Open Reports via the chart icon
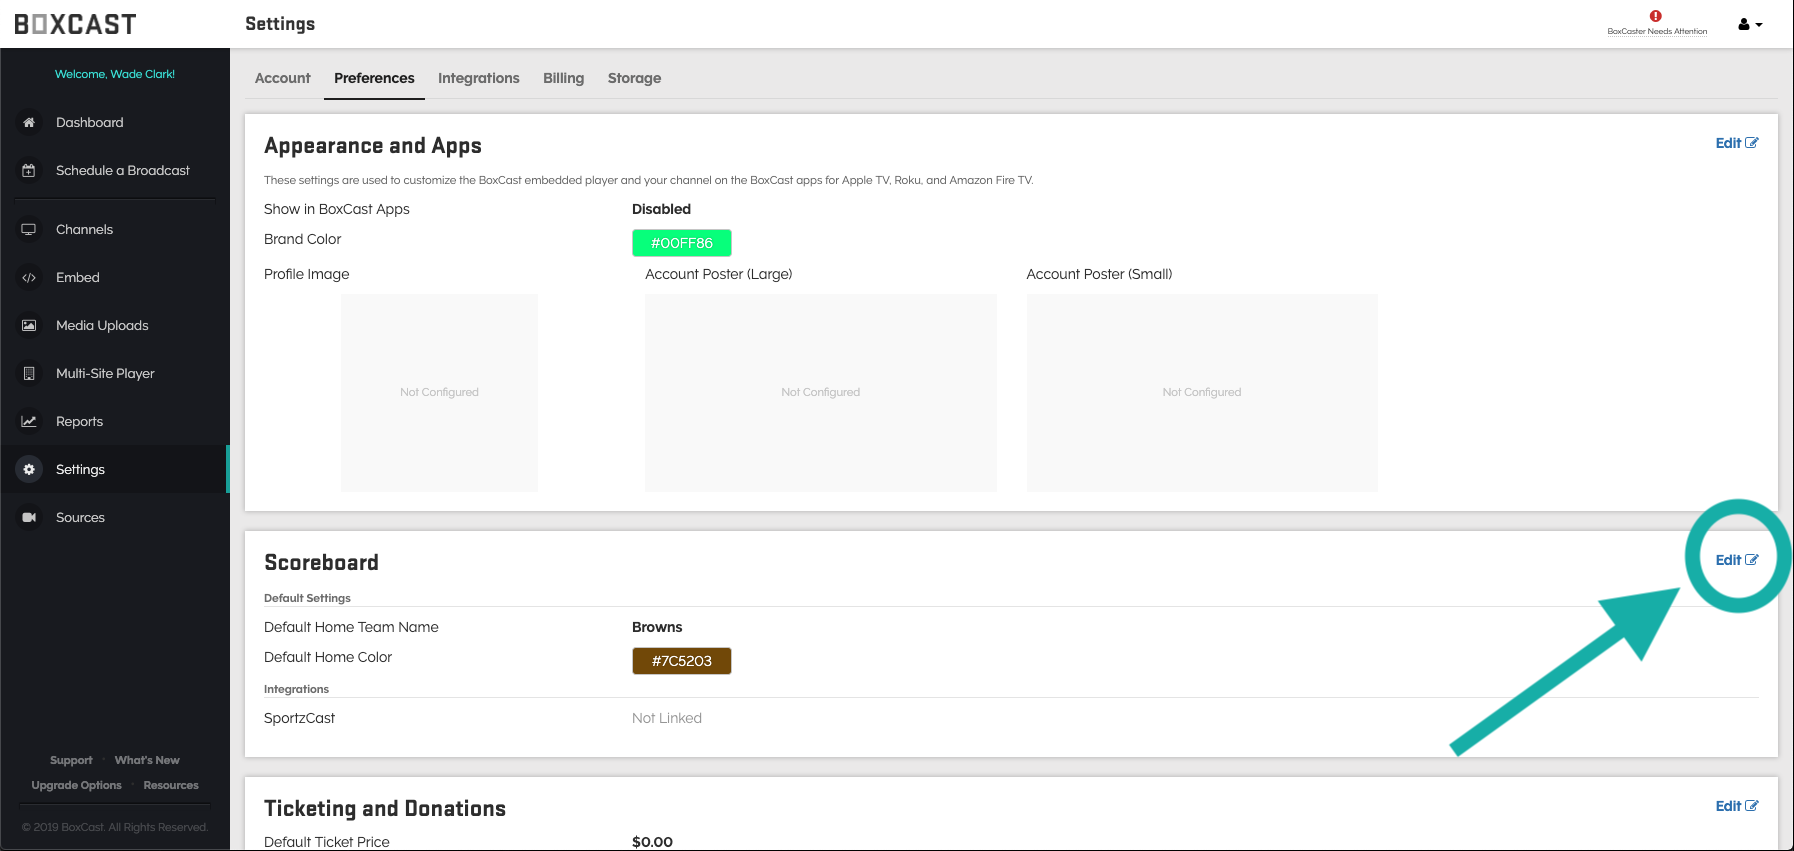1794x851 pixels. tap(29, 422)
